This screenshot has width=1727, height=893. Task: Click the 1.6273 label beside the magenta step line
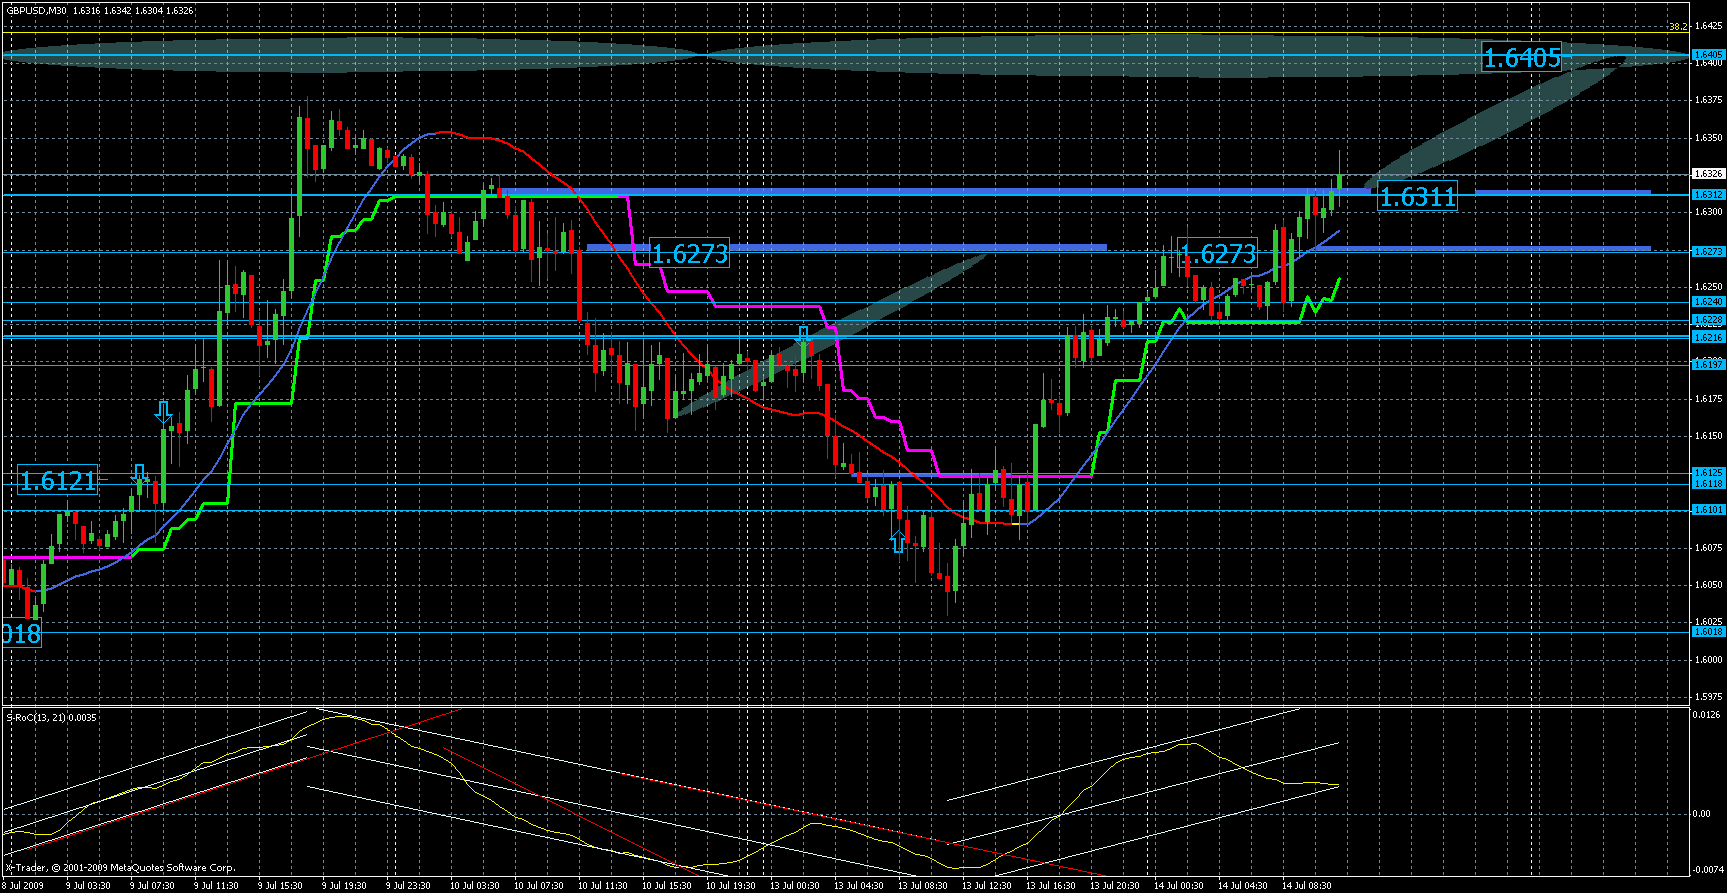(x=690, y=254)
